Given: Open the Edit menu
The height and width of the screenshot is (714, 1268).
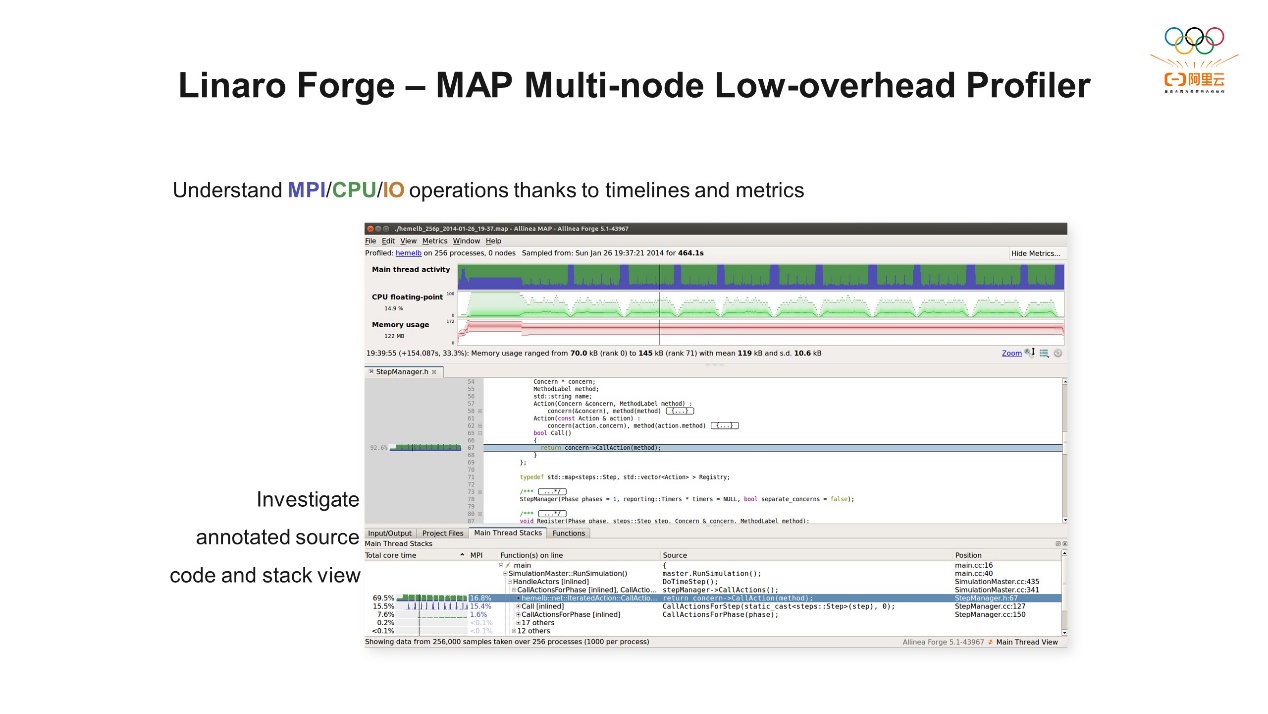Looking at the screenshot, I should click(x=387, y=241).
